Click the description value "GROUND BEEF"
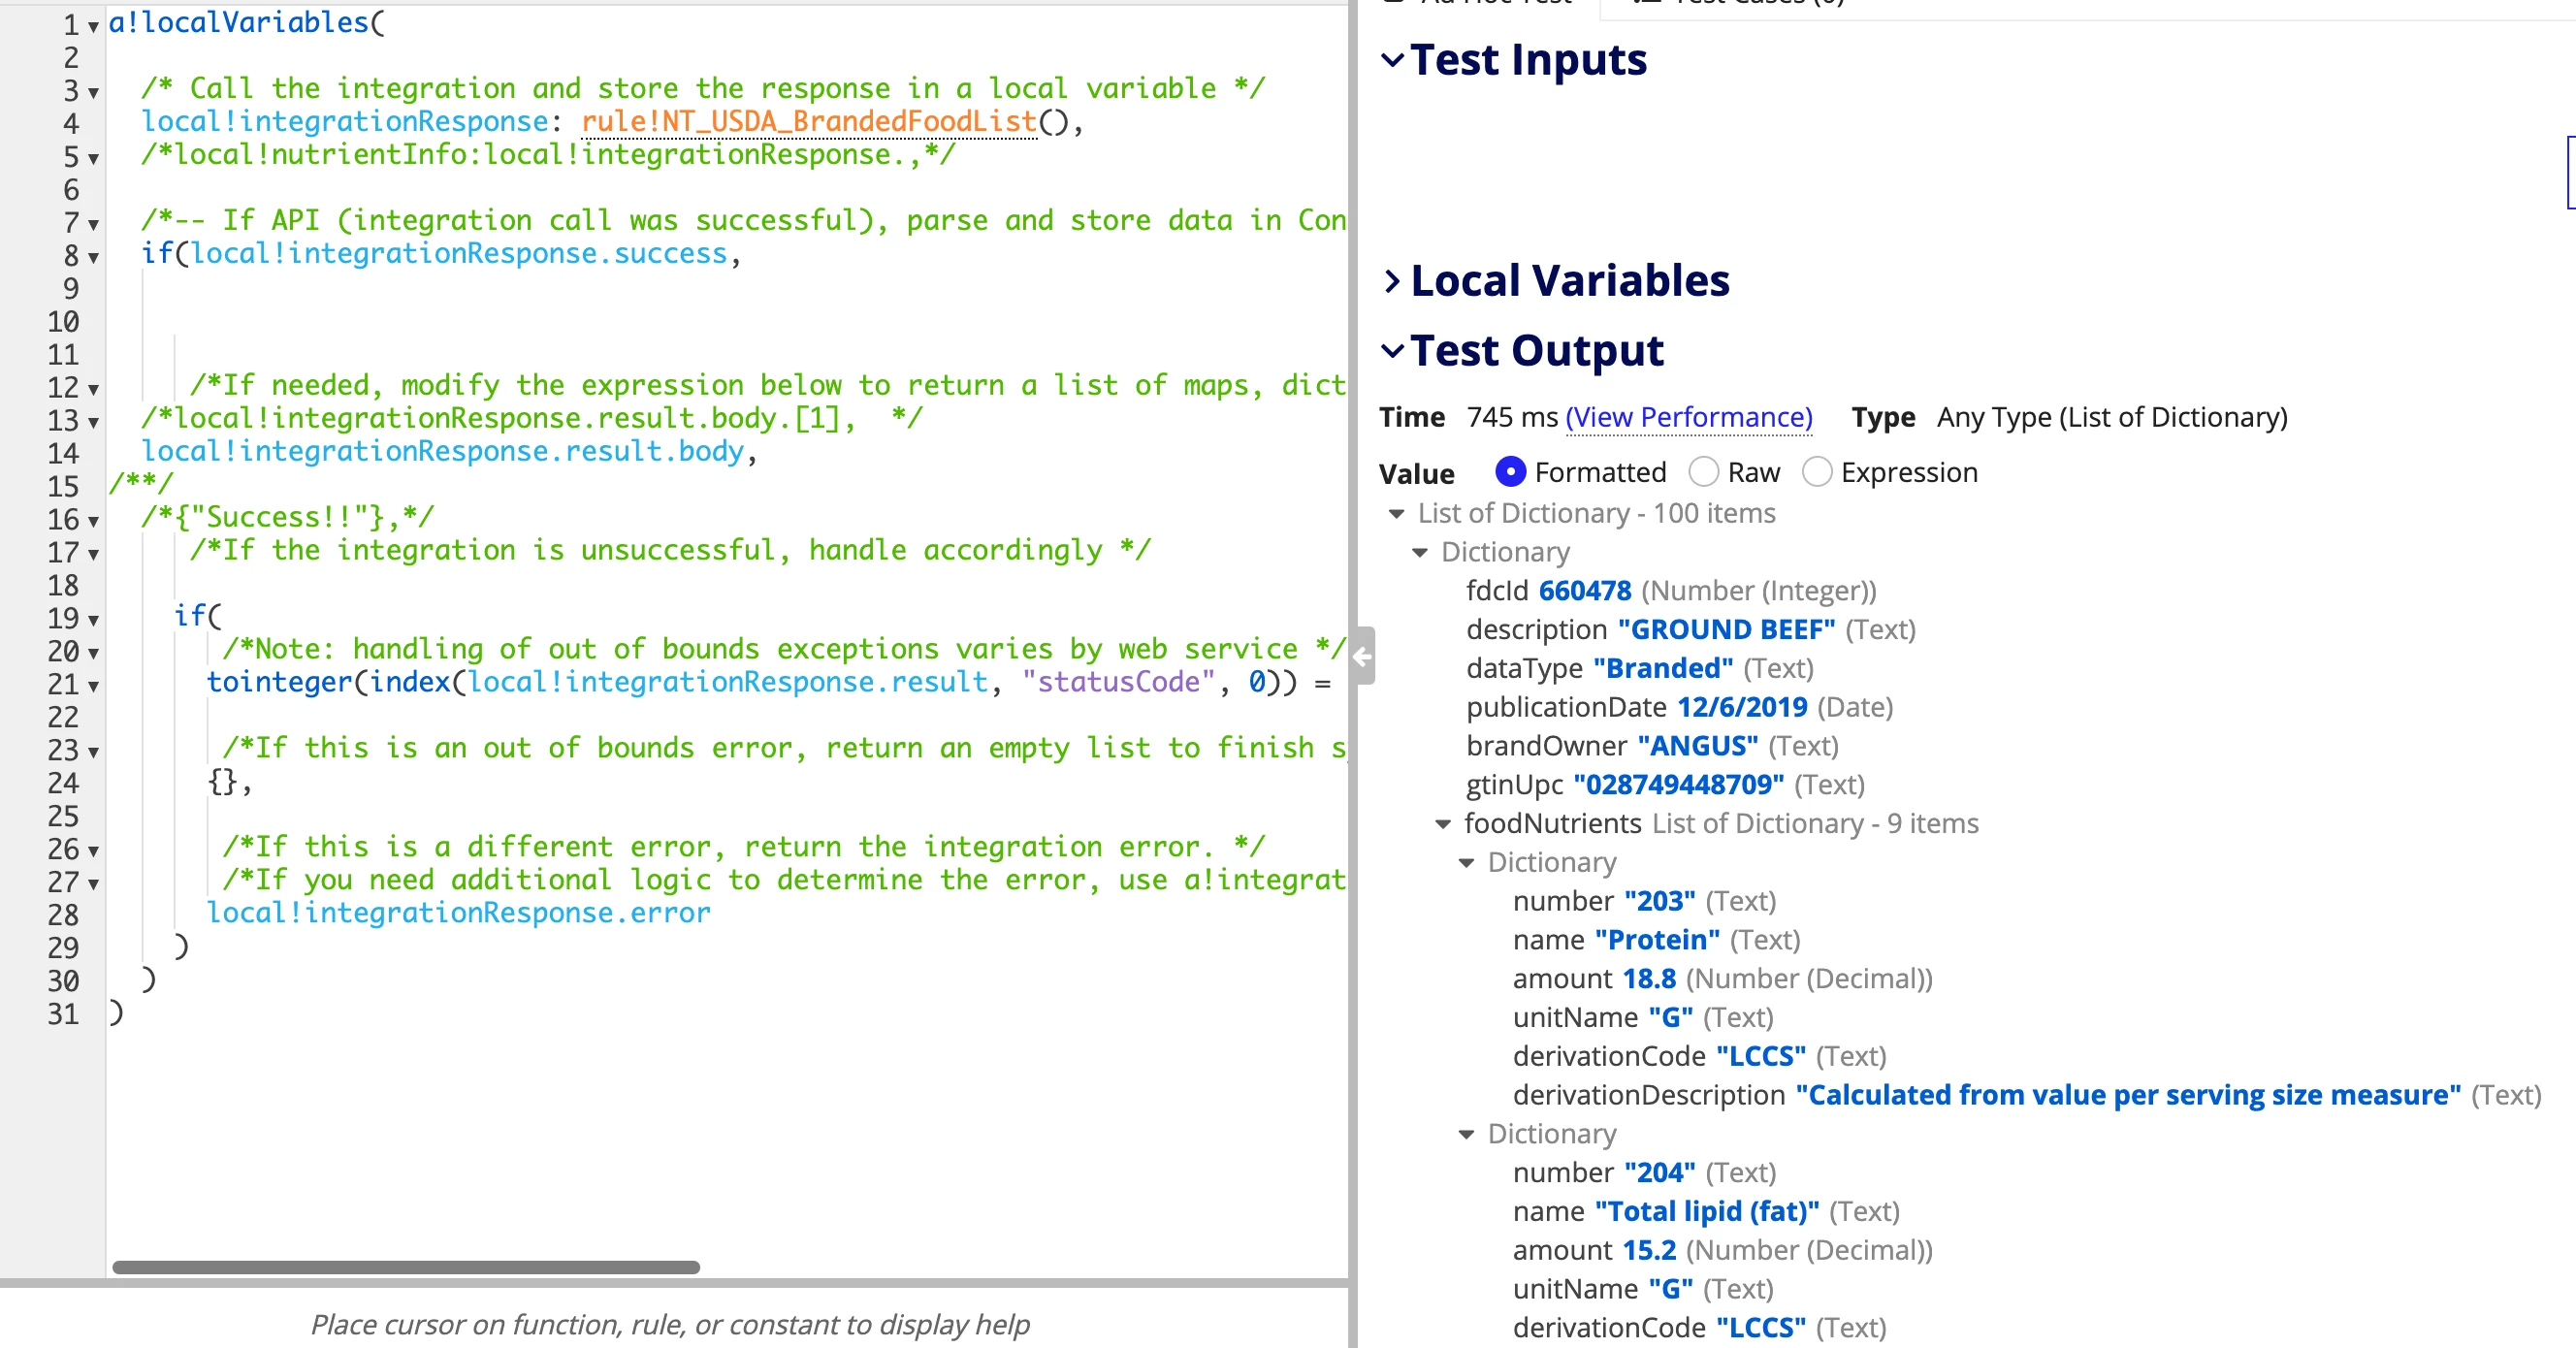The image size is (2576, 1348). [x=1726, y=630]
